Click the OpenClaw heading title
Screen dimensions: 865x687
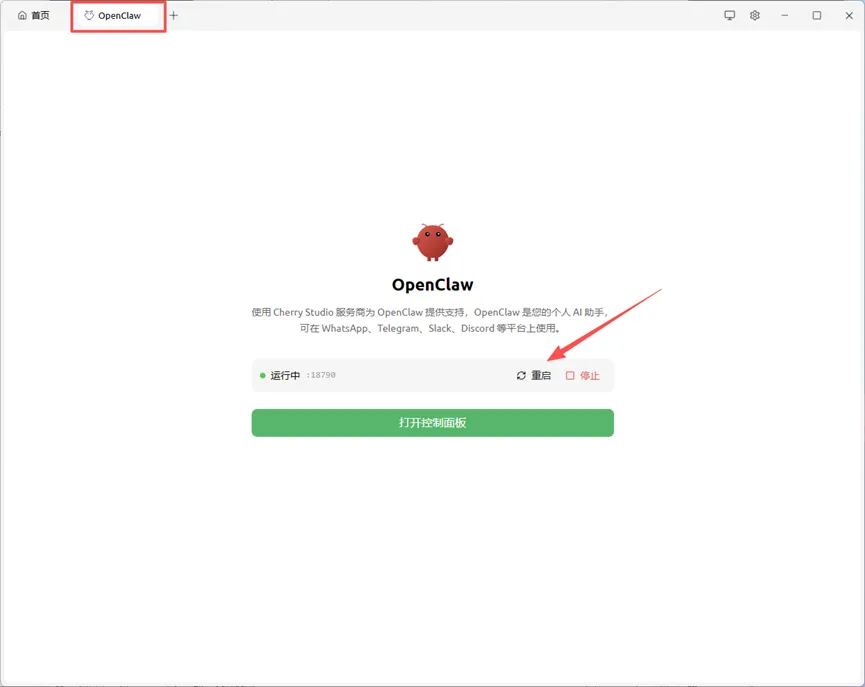432,285
